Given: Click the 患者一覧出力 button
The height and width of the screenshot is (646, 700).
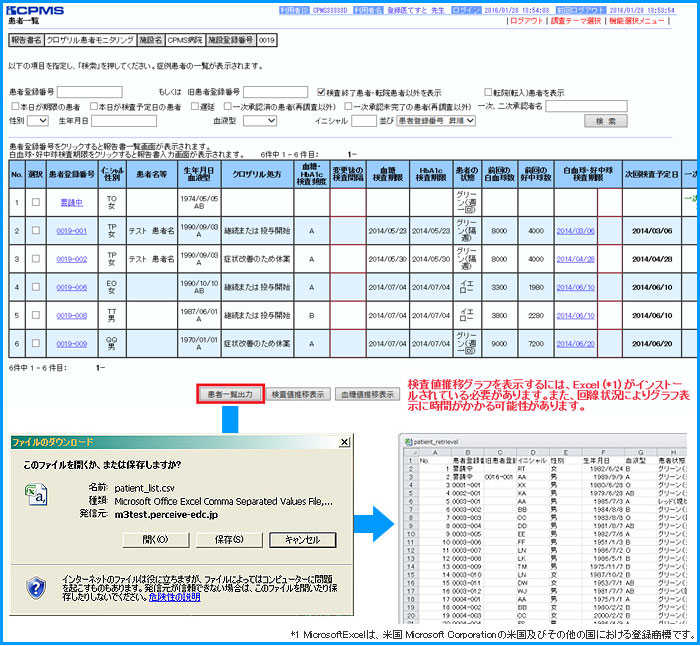Looking at the screenshot, I should coord(230,394).
